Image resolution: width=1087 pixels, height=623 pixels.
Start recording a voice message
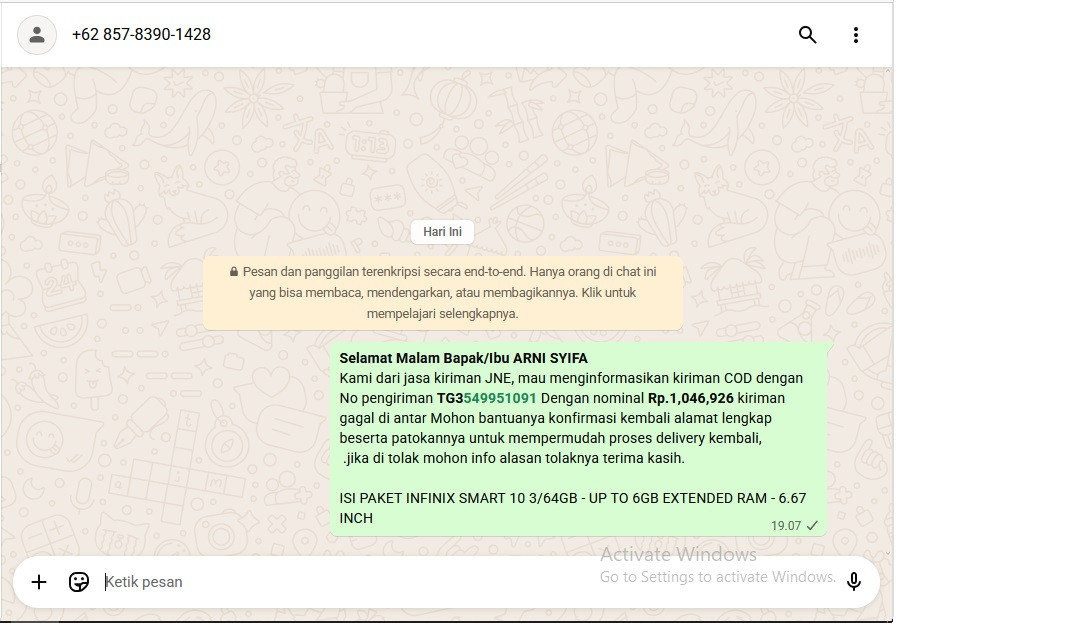(853, 581)
